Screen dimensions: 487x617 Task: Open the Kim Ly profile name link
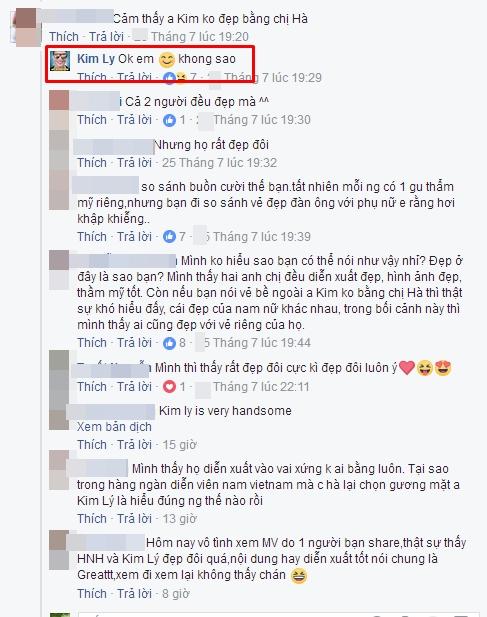click(96, 59)
